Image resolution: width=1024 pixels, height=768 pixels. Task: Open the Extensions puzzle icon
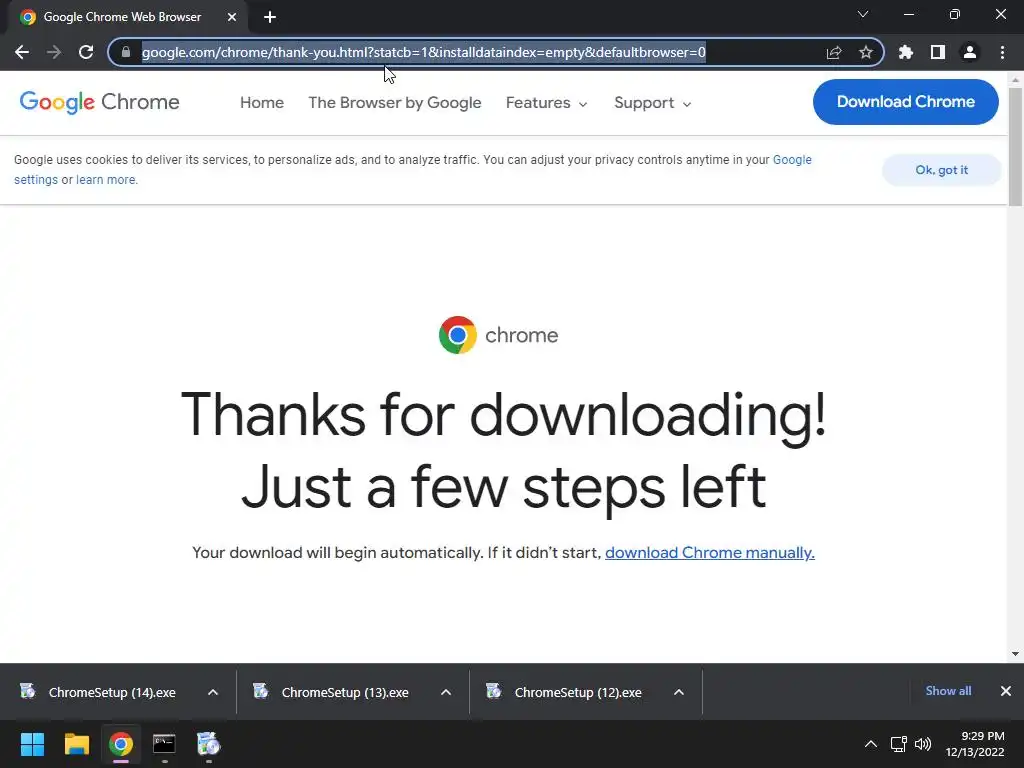tap(905, 52)
